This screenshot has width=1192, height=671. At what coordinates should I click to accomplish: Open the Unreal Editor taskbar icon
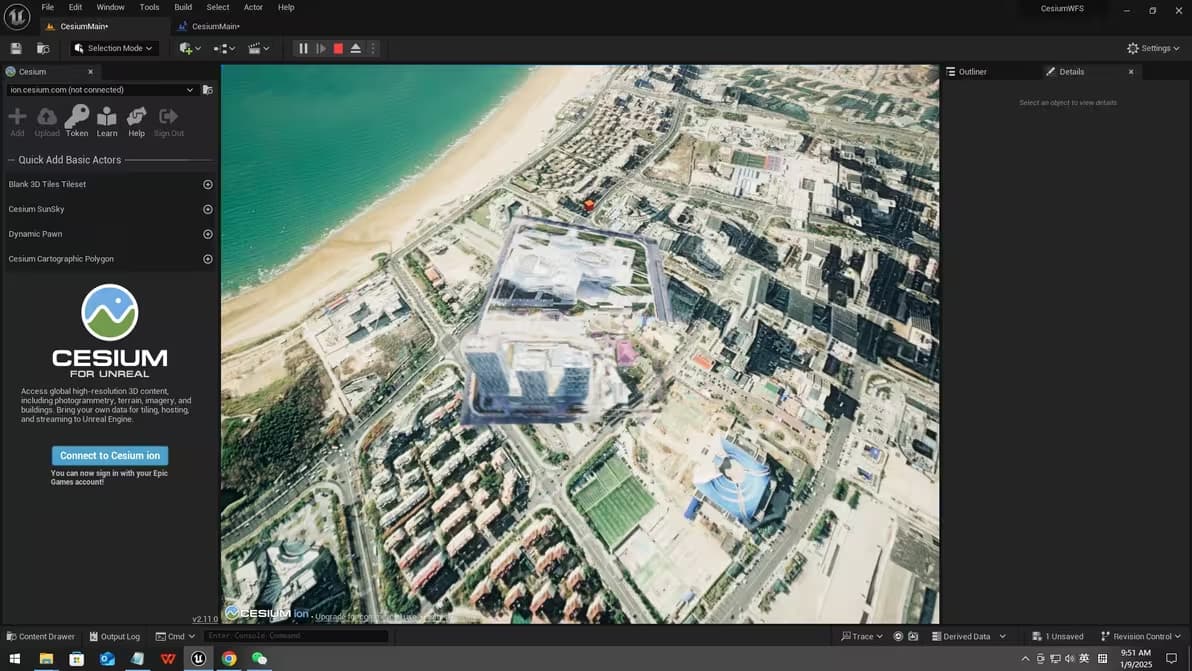198,658
